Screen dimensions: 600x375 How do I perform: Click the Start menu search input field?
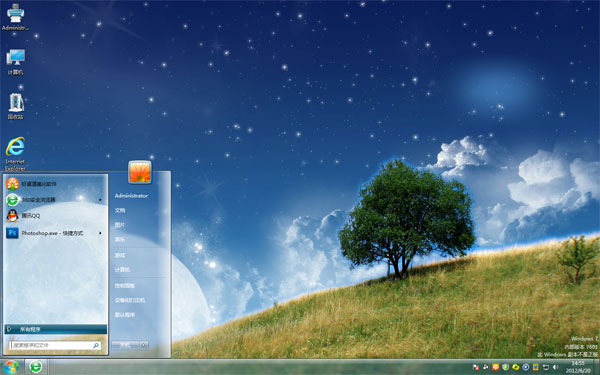pos(55,346)
